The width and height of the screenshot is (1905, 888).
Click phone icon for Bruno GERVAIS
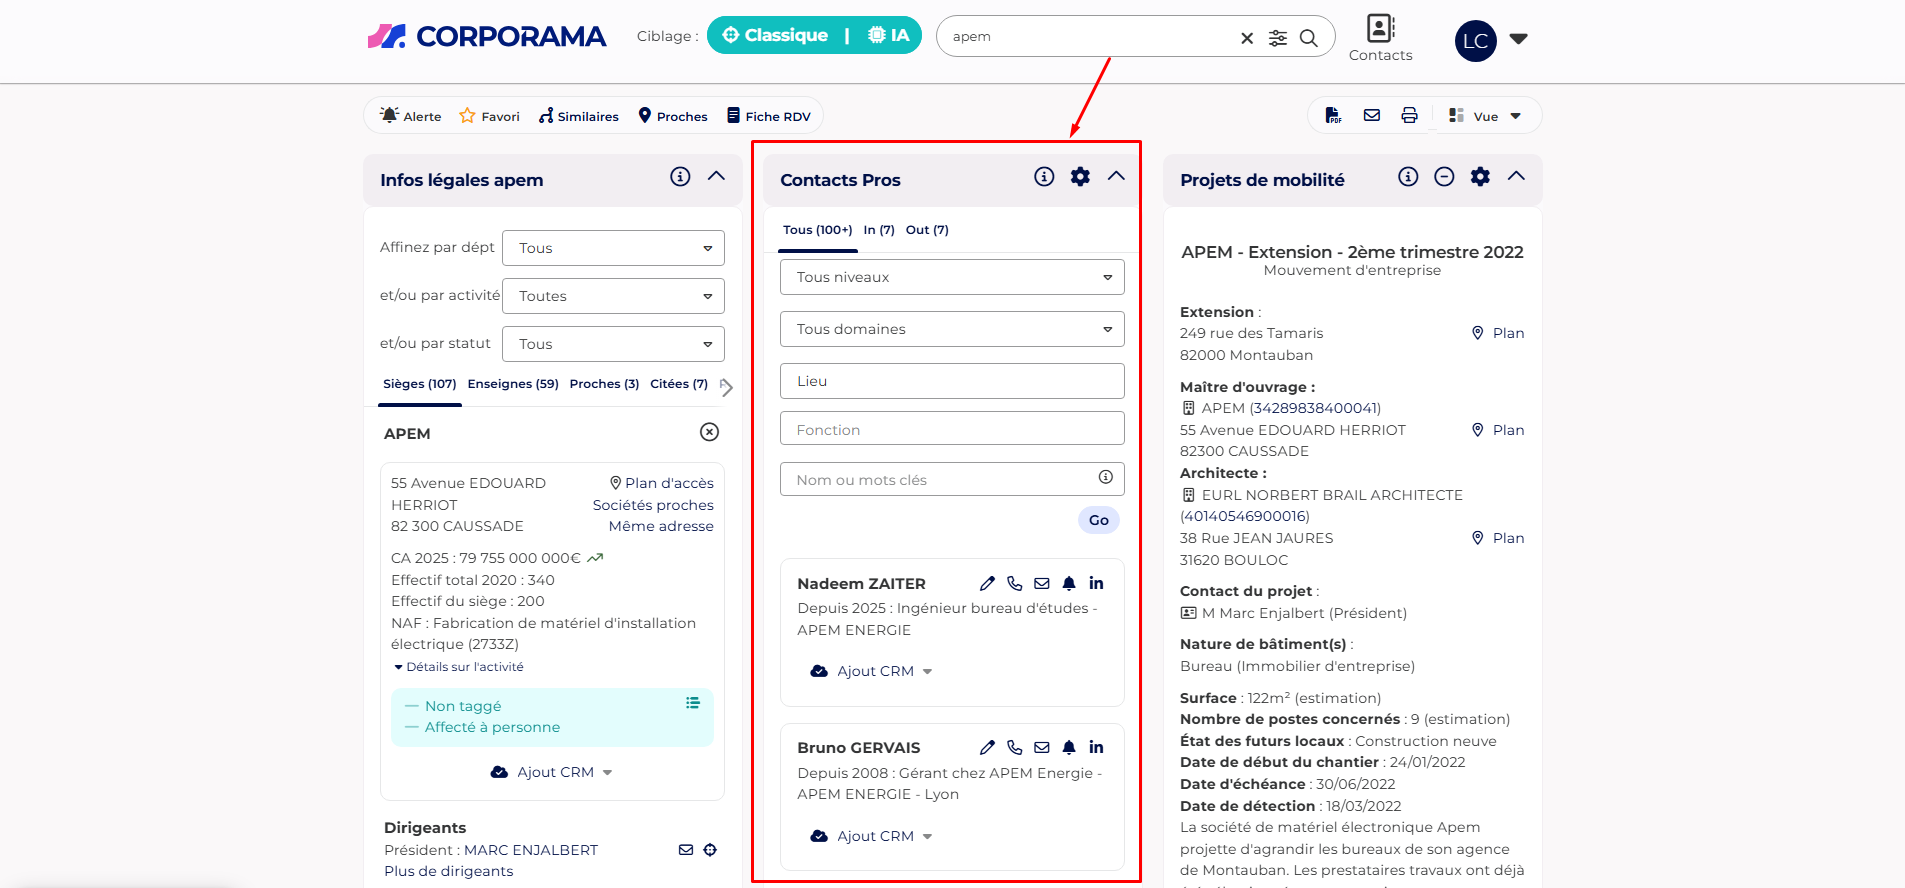[1014, 747]
